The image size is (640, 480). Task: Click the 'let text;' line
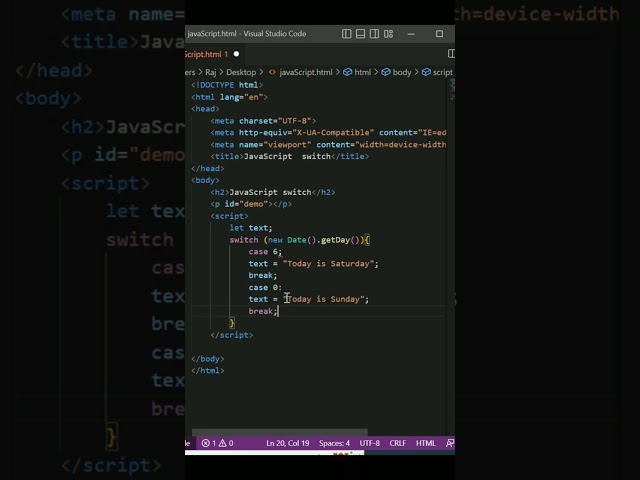click(x=251, y=228)
